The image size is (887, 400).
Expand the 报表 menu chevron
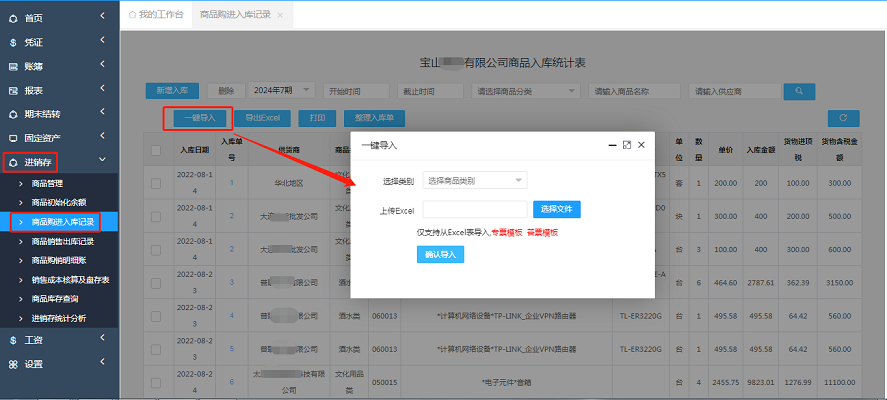point(102,88)
